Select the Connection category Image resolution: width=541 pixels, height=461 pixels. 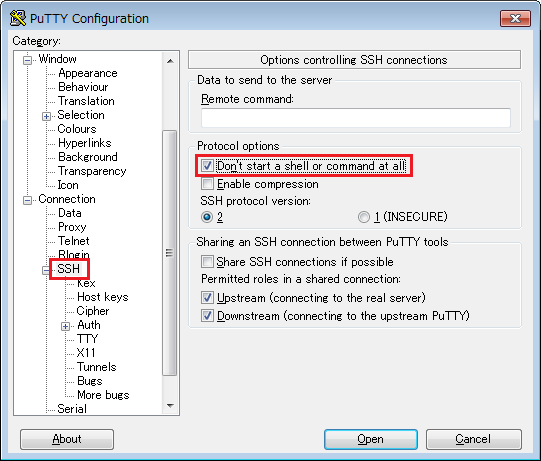click(x=67, y=199)
